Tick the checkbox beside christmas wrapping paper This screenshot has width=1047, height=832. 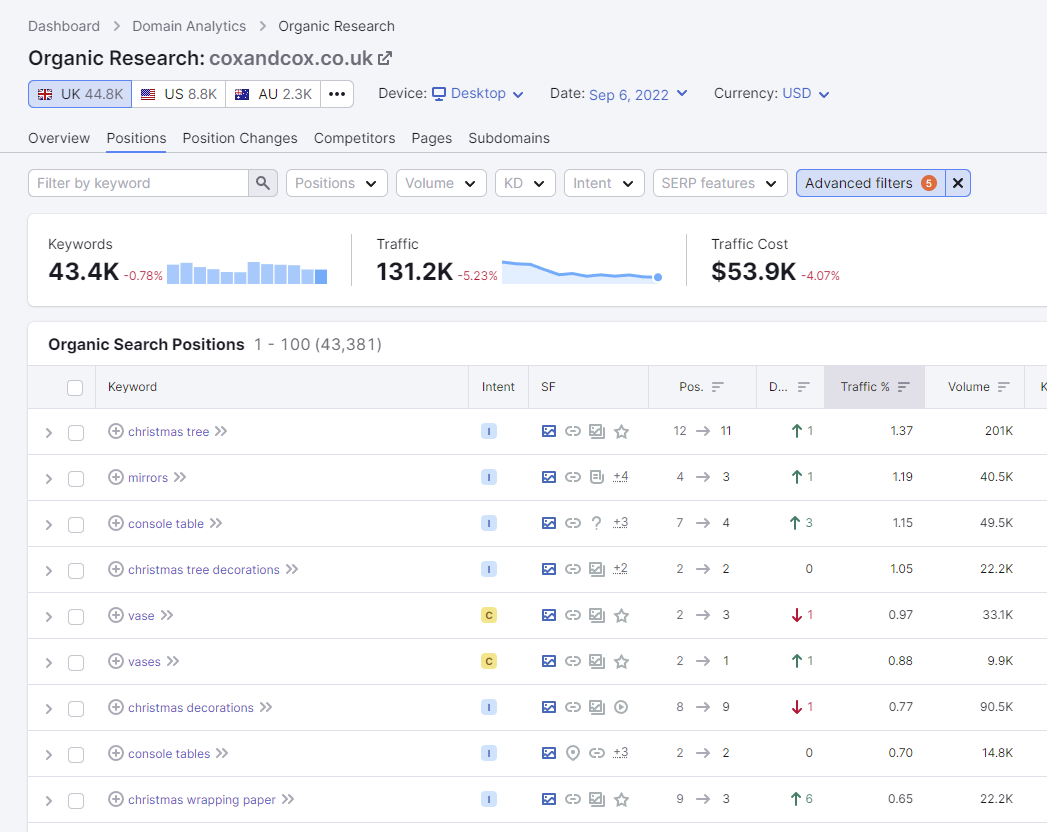76,800
